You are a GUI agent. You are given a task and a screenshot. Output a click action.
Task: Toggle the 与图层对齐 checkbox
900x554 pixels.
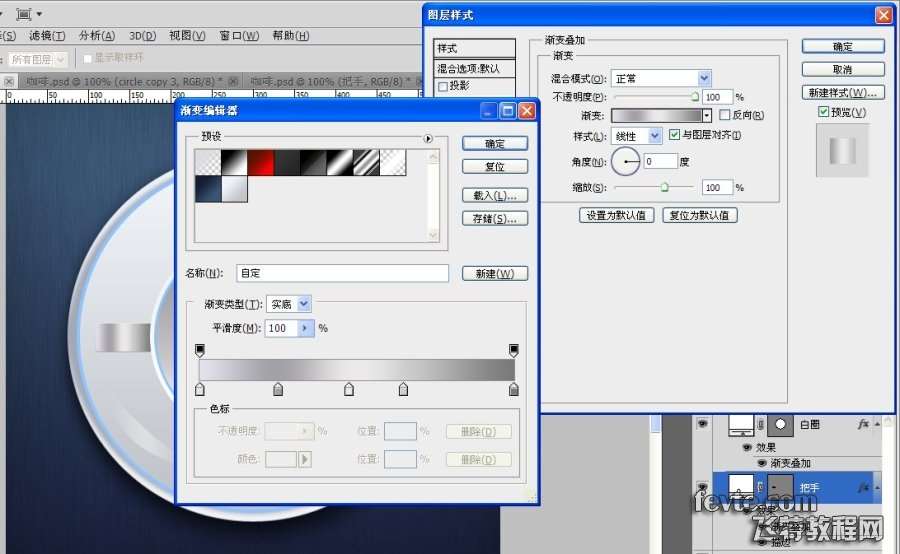(x=675, y=135)
